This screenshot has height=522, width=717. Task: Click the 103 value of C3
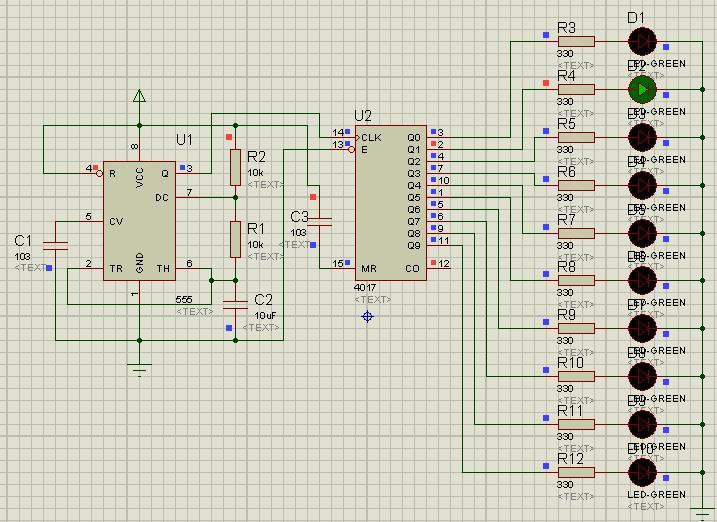coord(299,232)
